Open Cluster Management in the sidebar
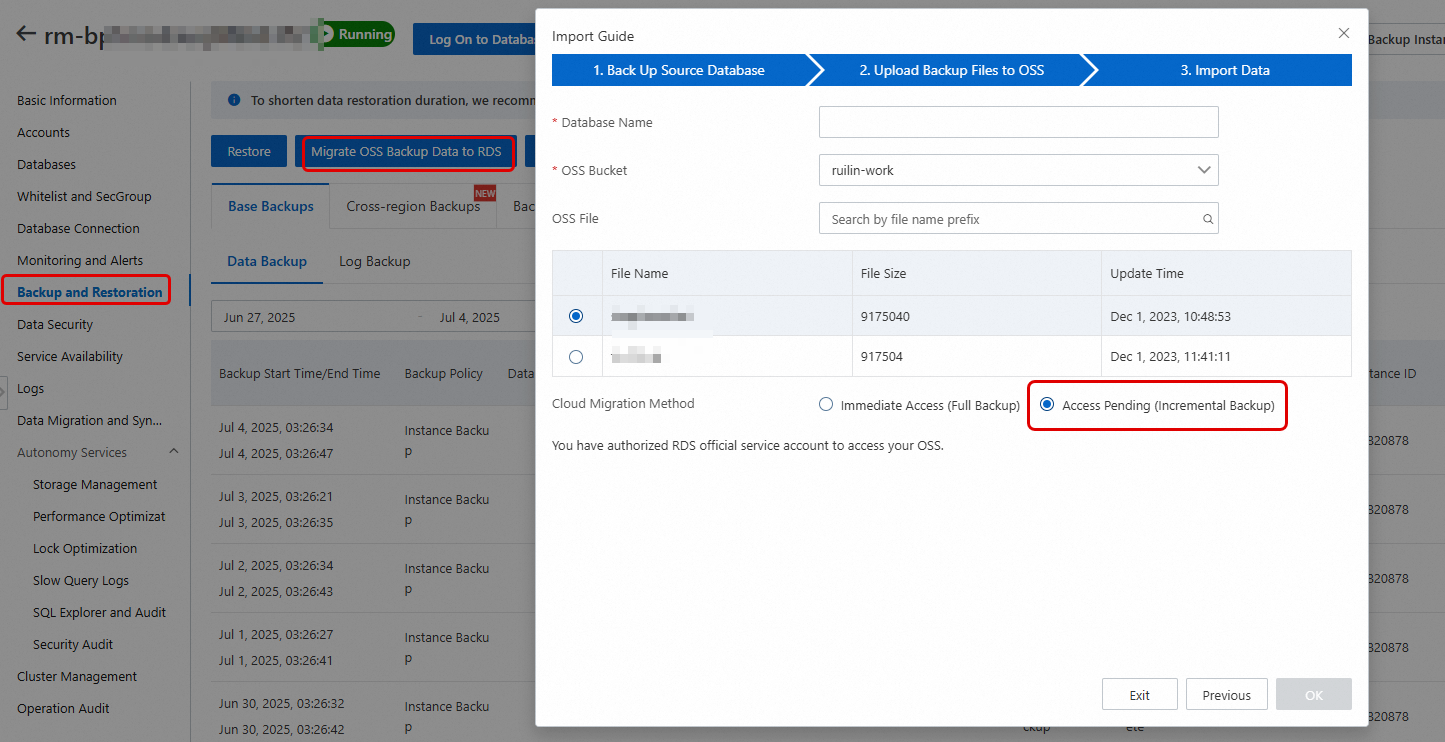1445x742 pixels. pyautogui.click(x=77, y=676)
